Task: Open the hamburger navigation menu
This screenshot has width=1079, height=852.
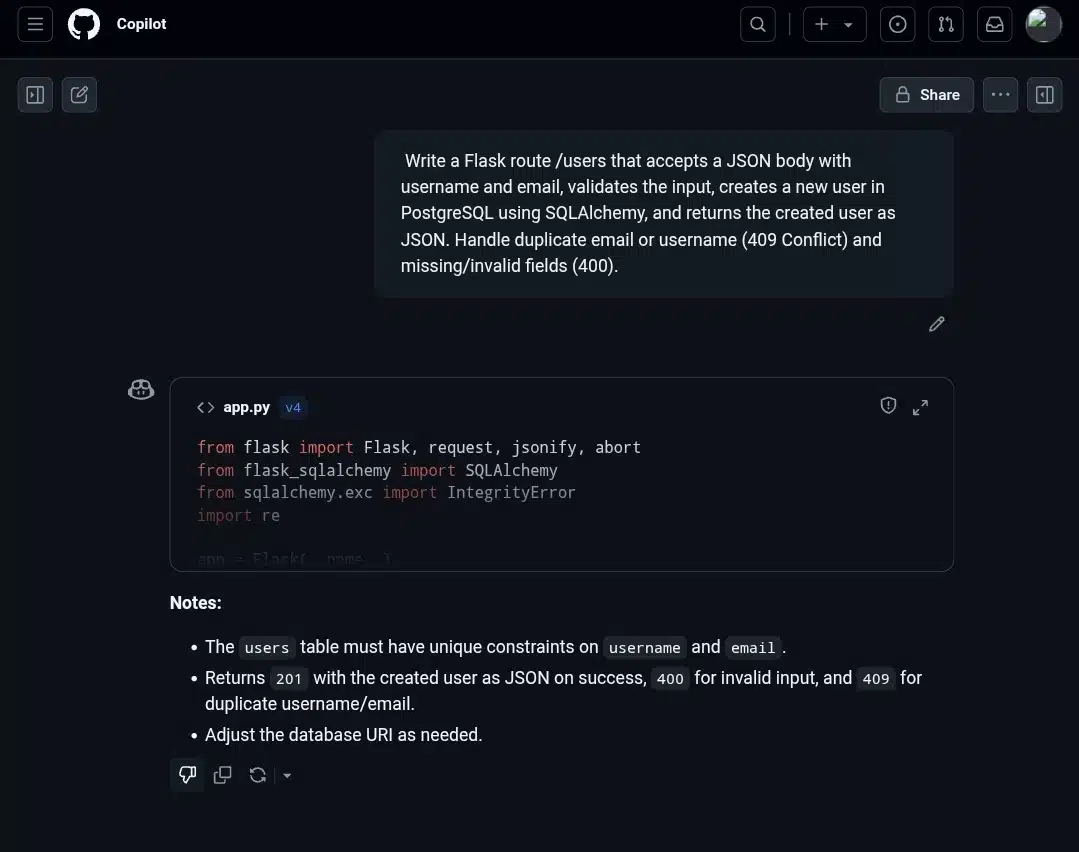Action: 35,24
